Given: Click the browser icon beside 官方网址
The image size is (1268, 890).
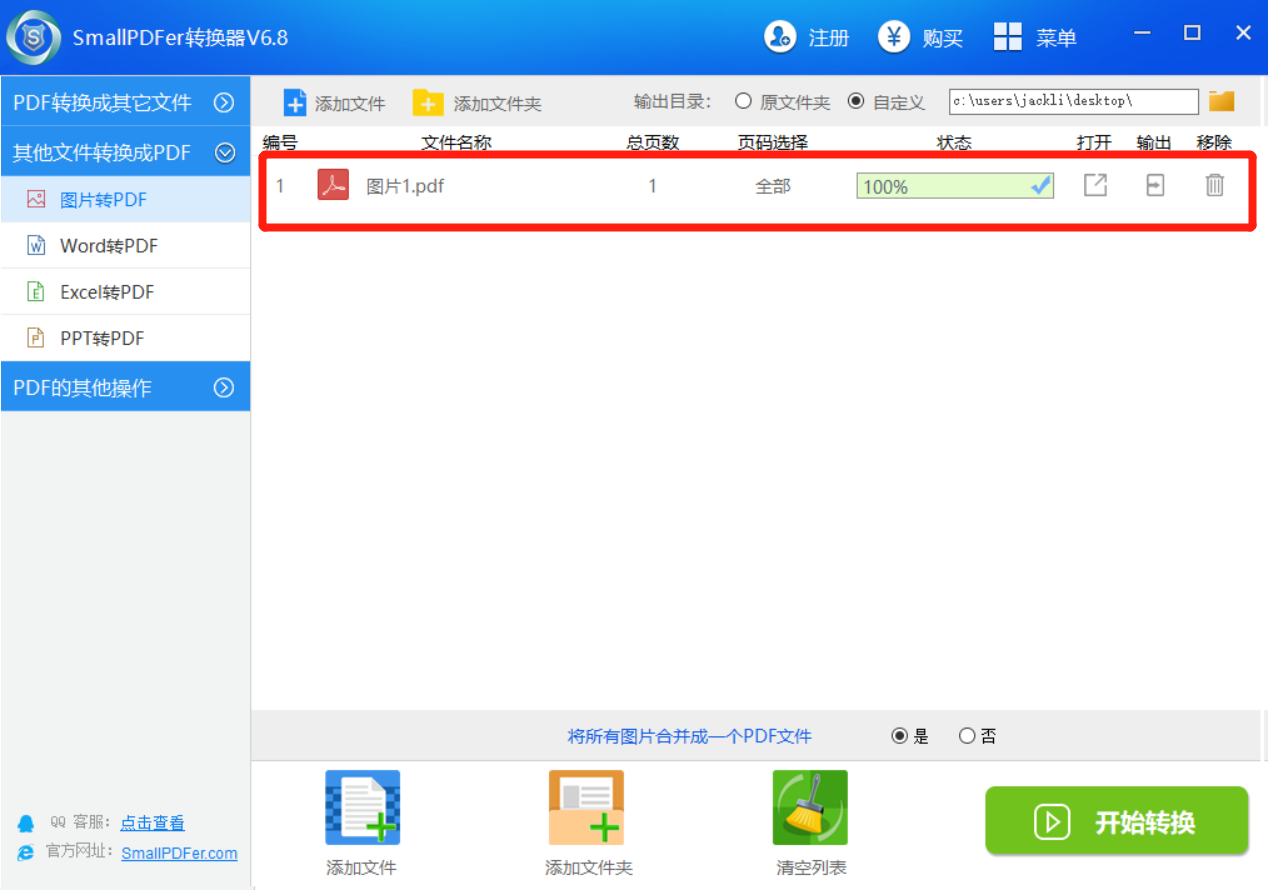Looking at the screenshot, I should pos(26,853).
